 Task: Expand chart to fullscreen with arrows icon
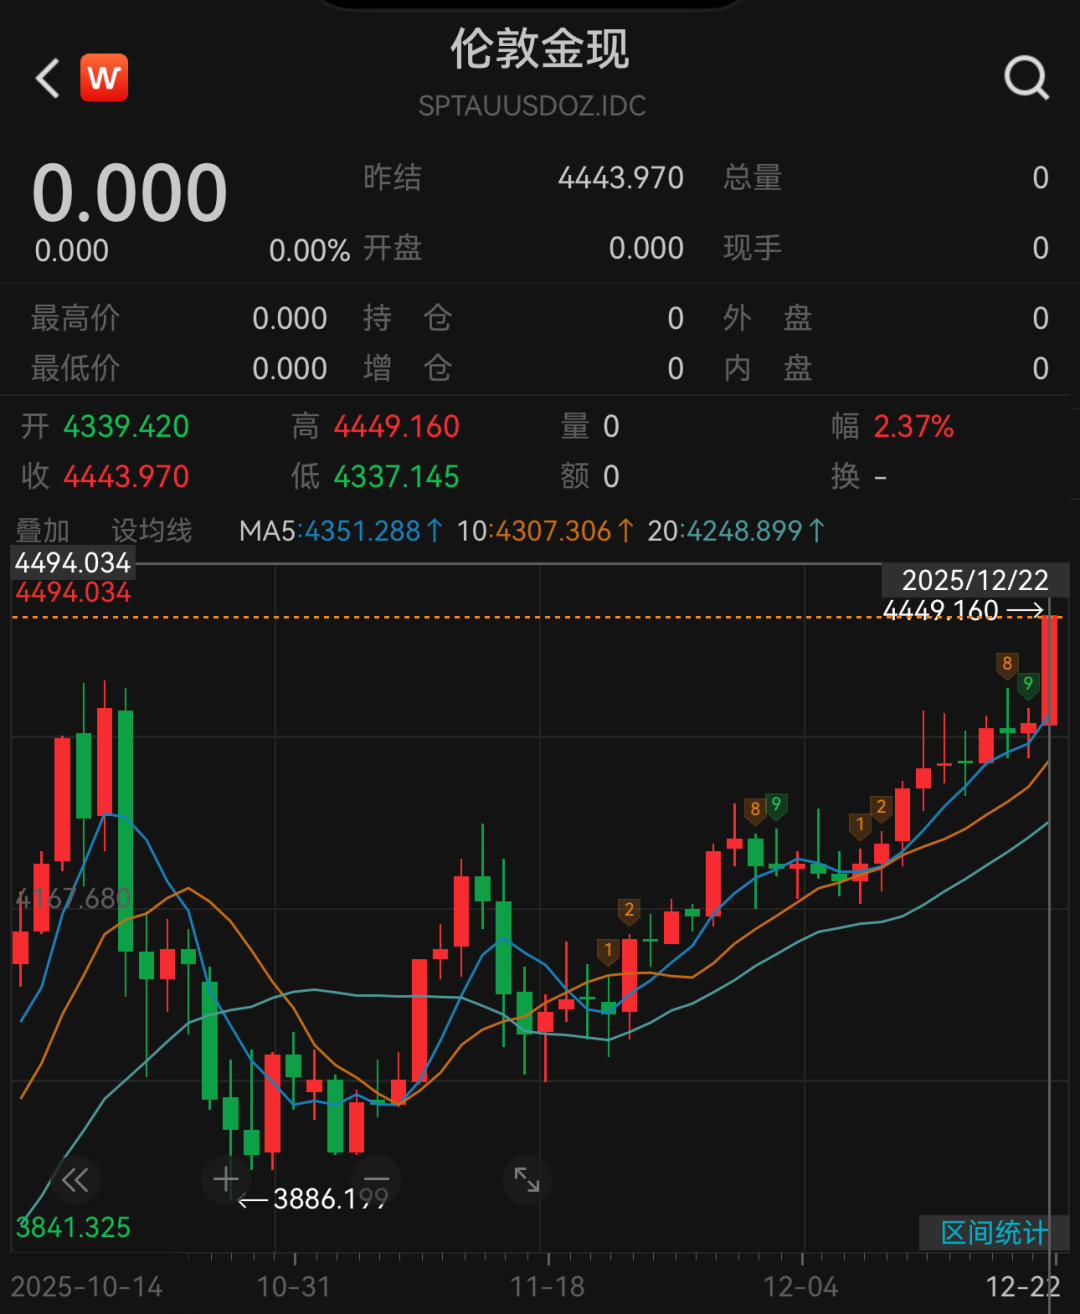coord(527,1180)
